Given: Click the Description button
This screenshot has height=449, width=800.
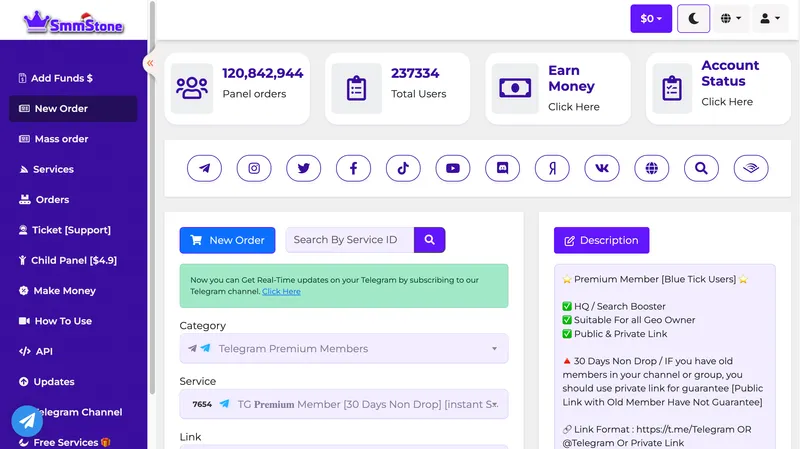Looking at the screenshot, I should (602, 240).
